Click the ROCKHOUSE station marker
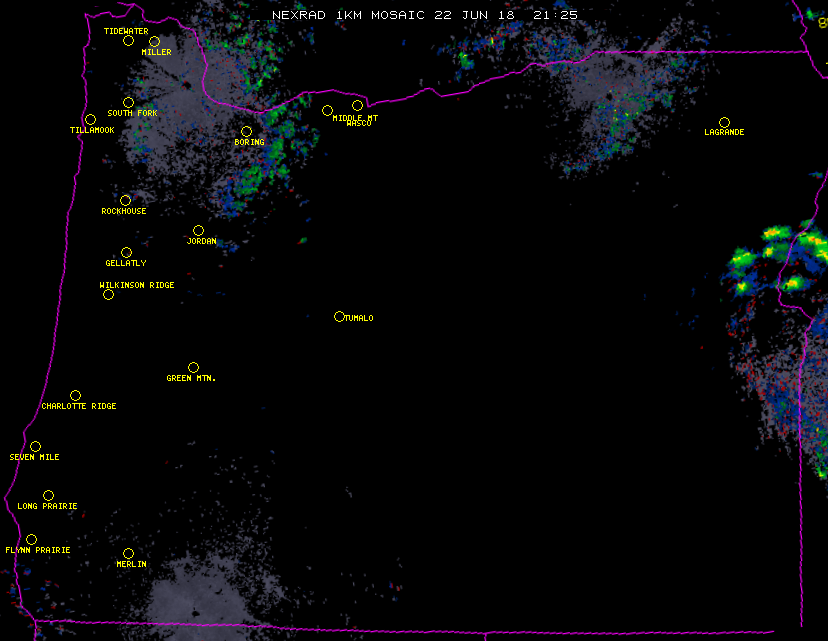The width and height of the screenshot is (828, 641). point(125,200)
